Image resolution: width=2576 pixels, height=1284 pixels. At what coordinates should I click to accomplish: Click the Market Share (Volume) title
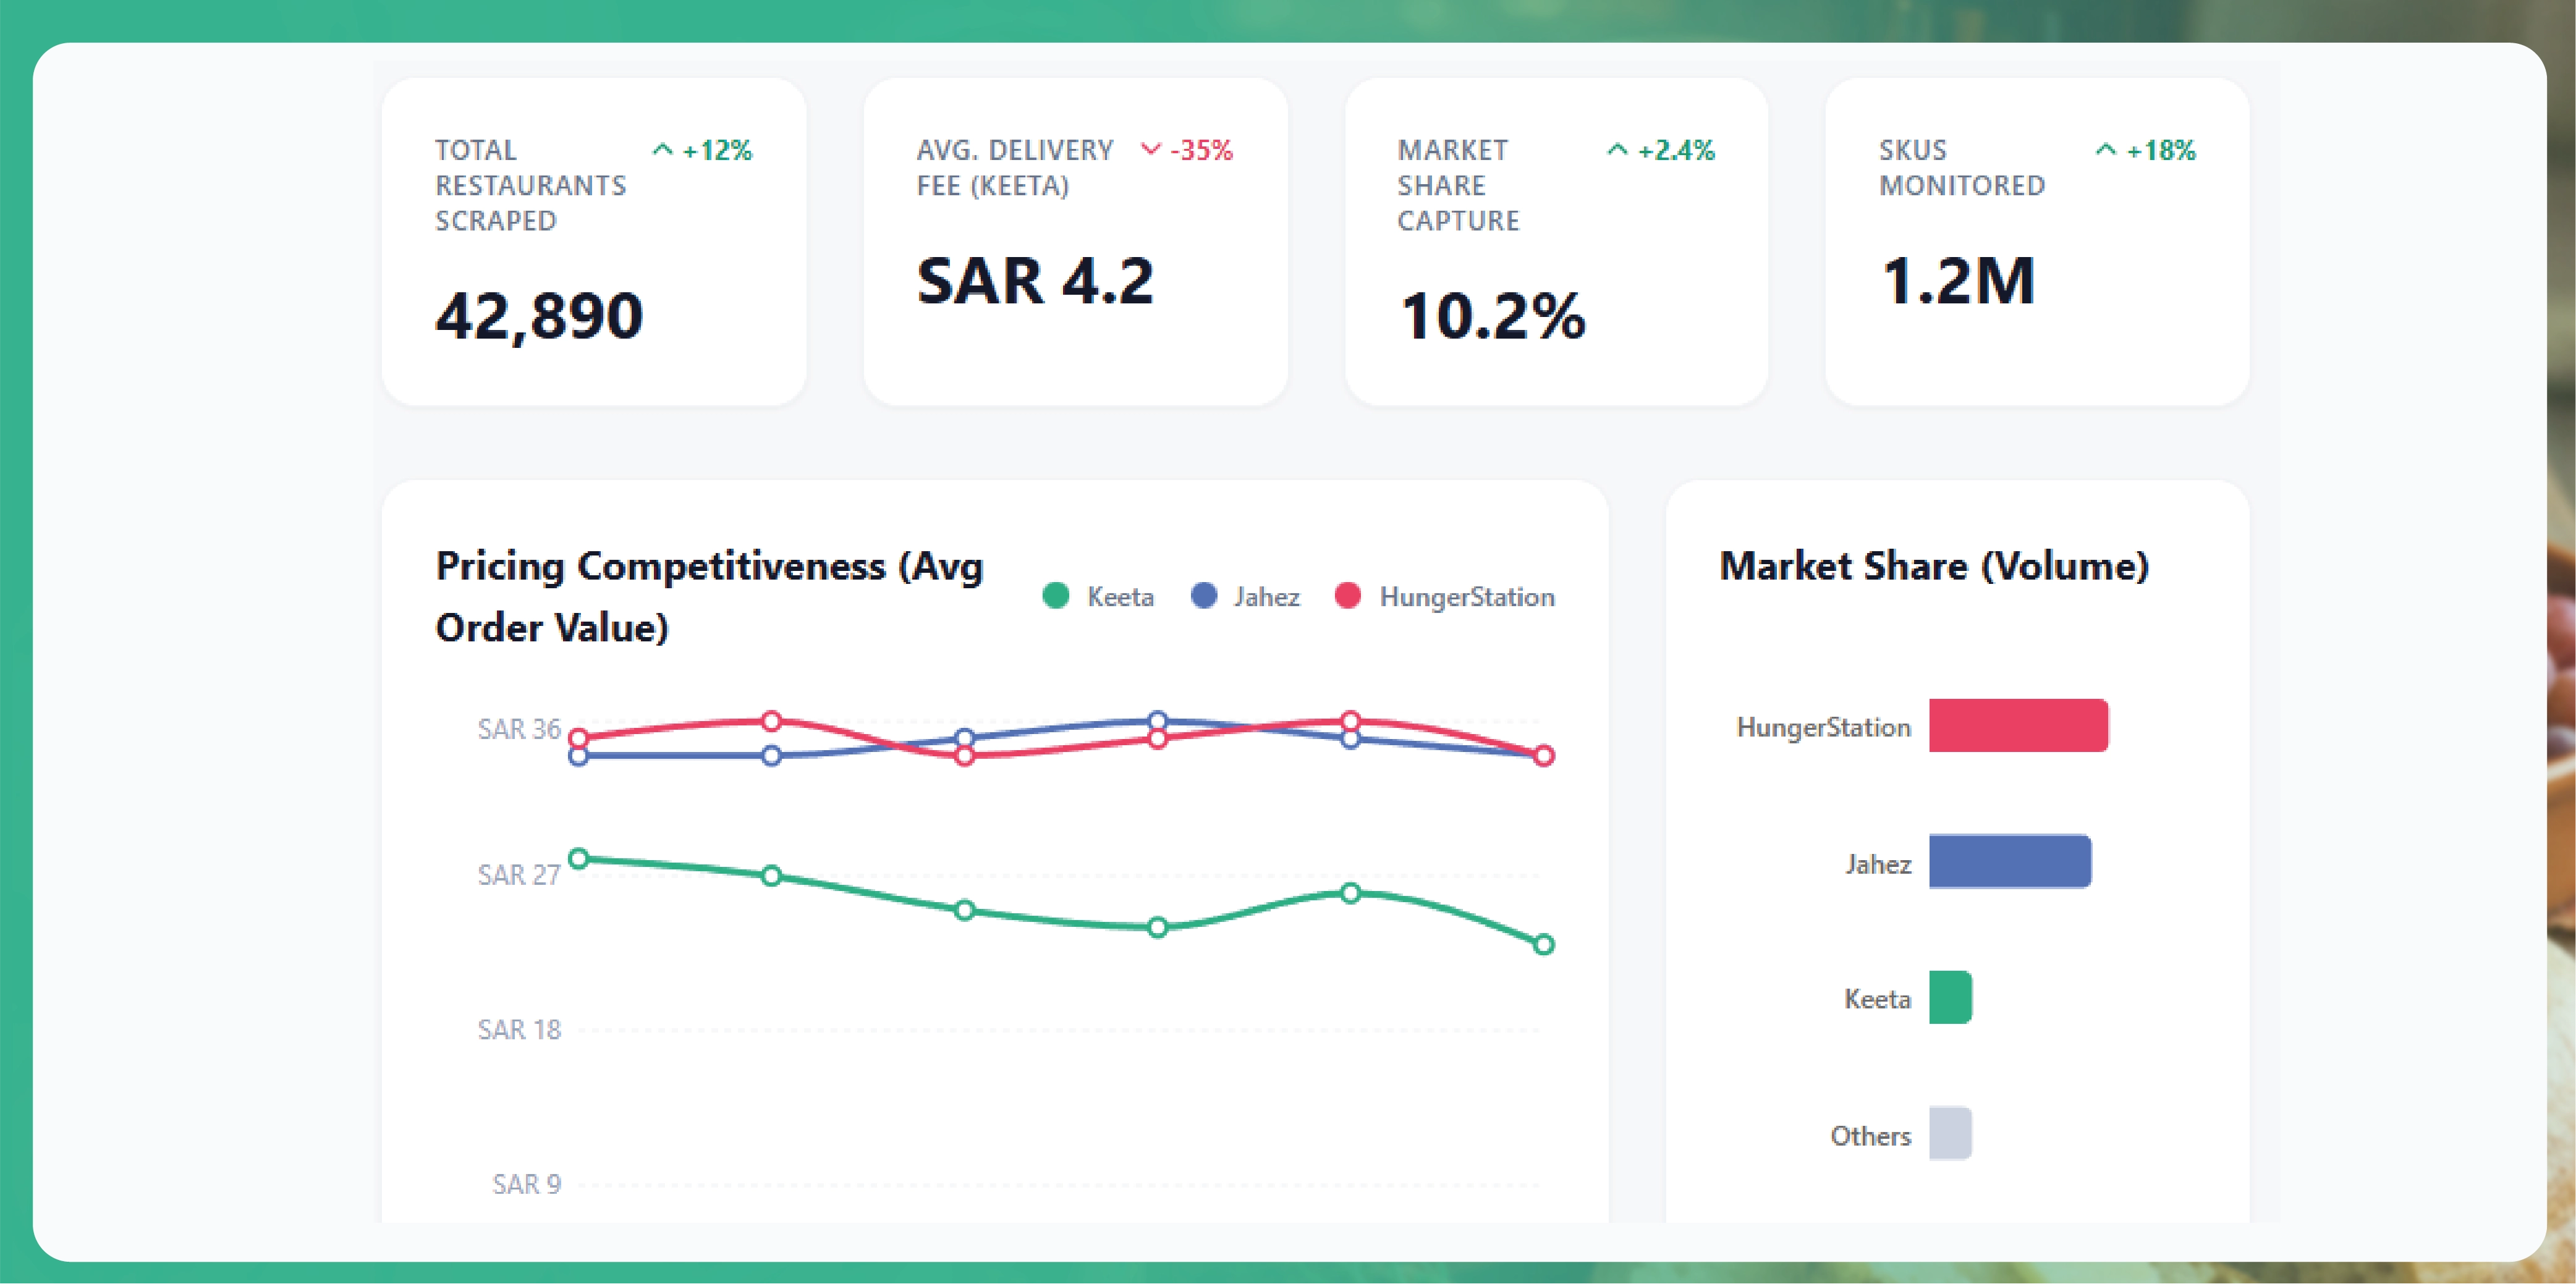point(1933,566)
